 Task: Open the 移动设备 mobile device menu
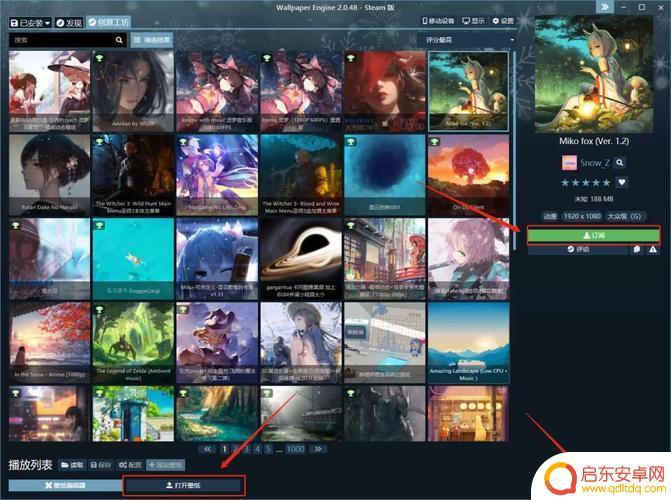(438, 21)
